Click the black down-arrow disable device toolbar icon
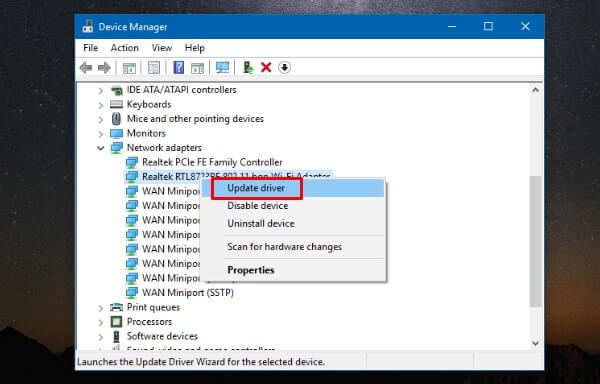The image size is (600, 384). [284, 68]
